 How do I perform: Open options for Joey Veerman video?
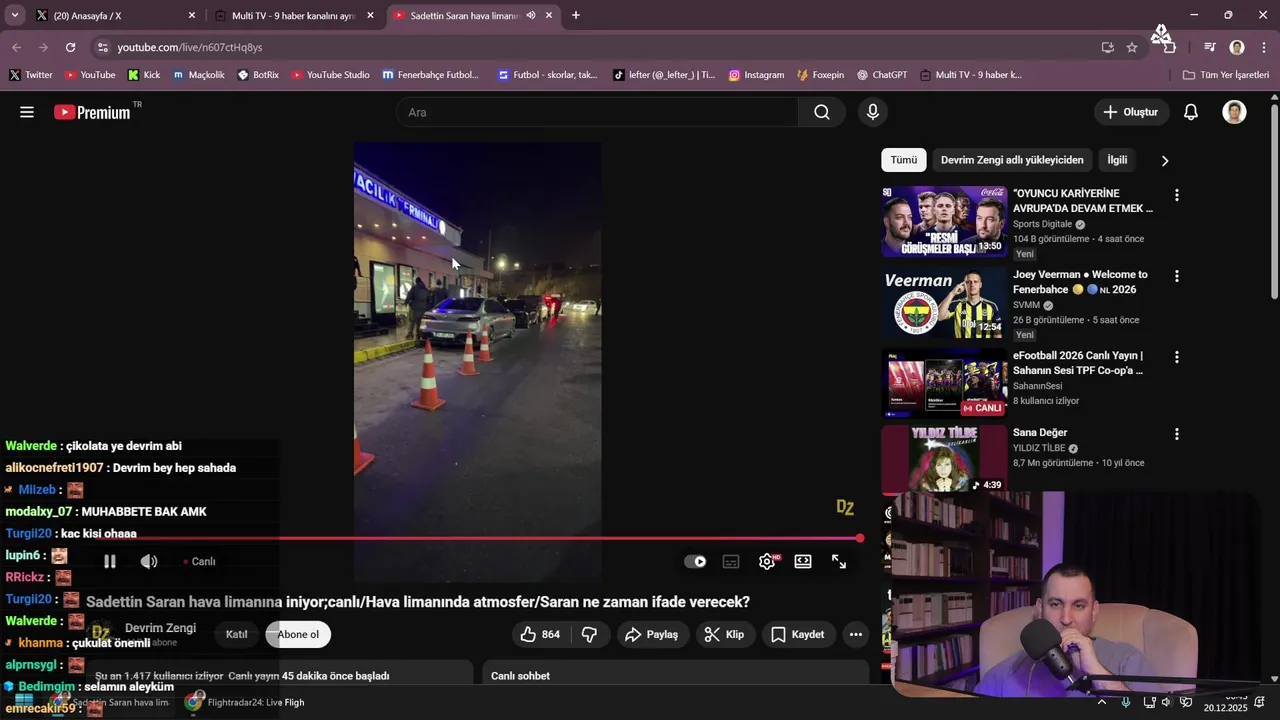coord(1176,276)
